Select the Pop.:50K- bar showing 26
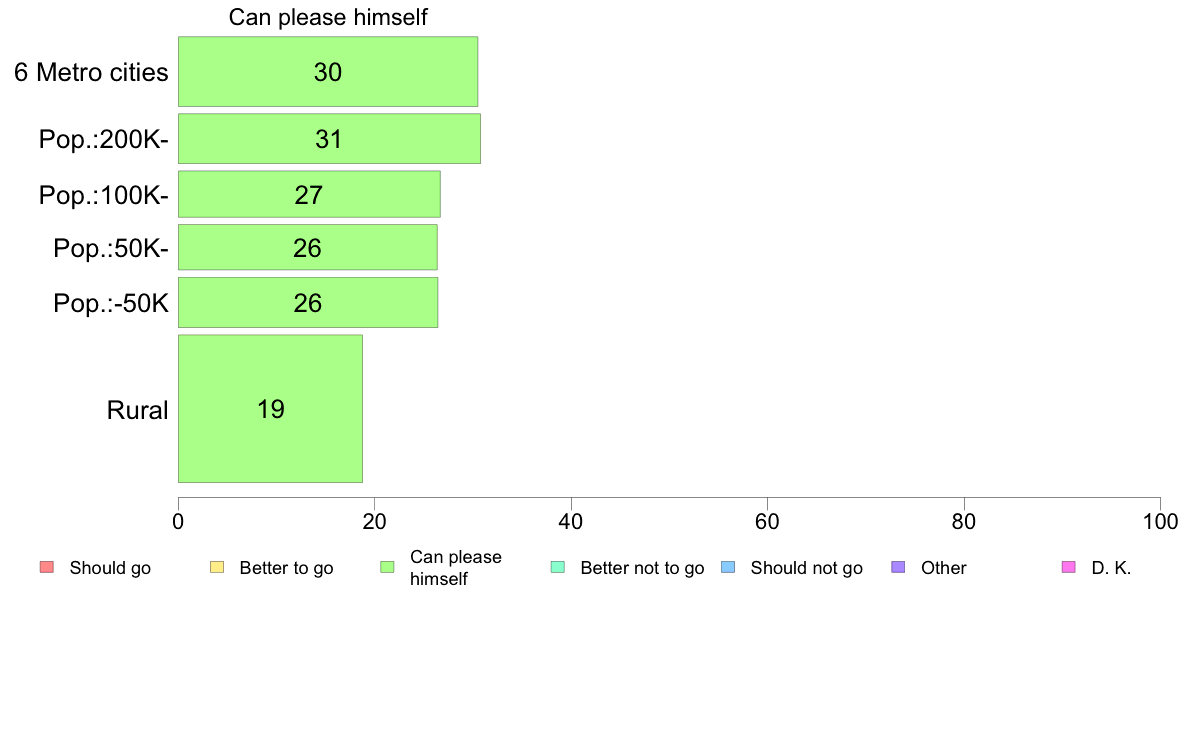This screenshot has width=1188, height=736. 308,247
